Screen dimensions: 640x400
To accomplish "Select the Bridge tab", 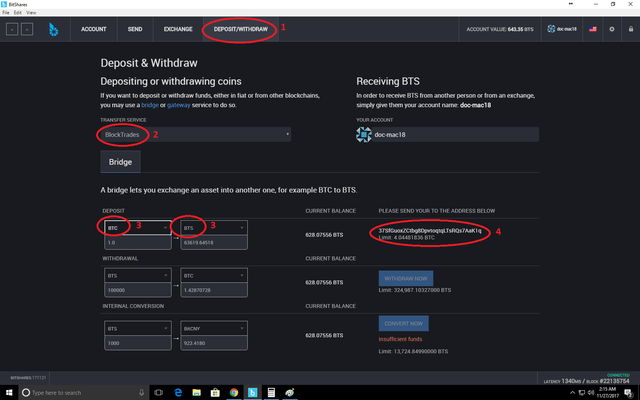I will click(120, 162).
